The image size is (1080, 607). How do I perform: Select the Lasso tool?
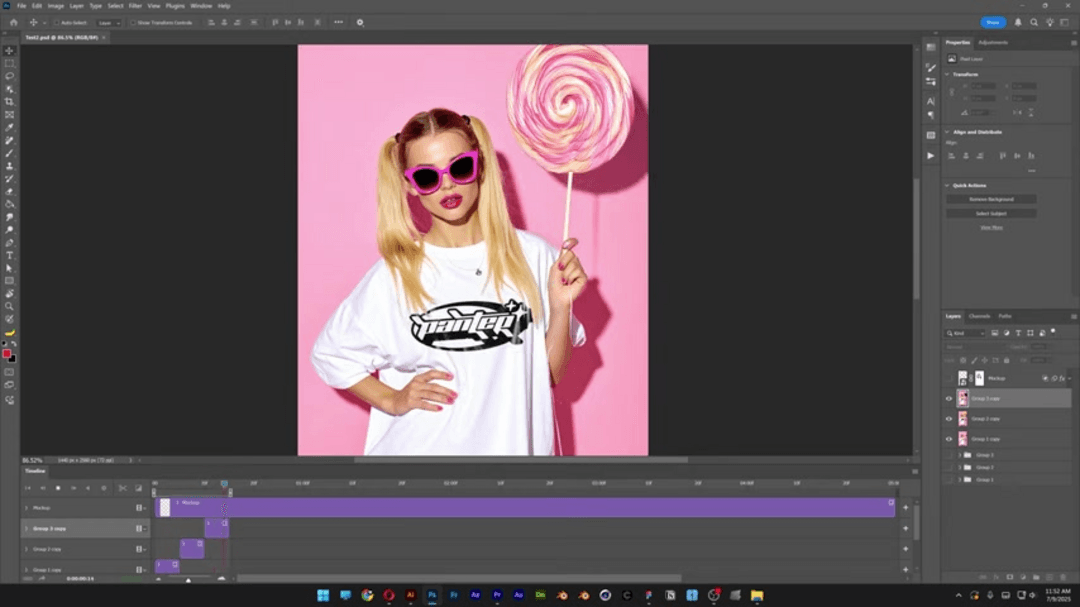pos(9,75)
